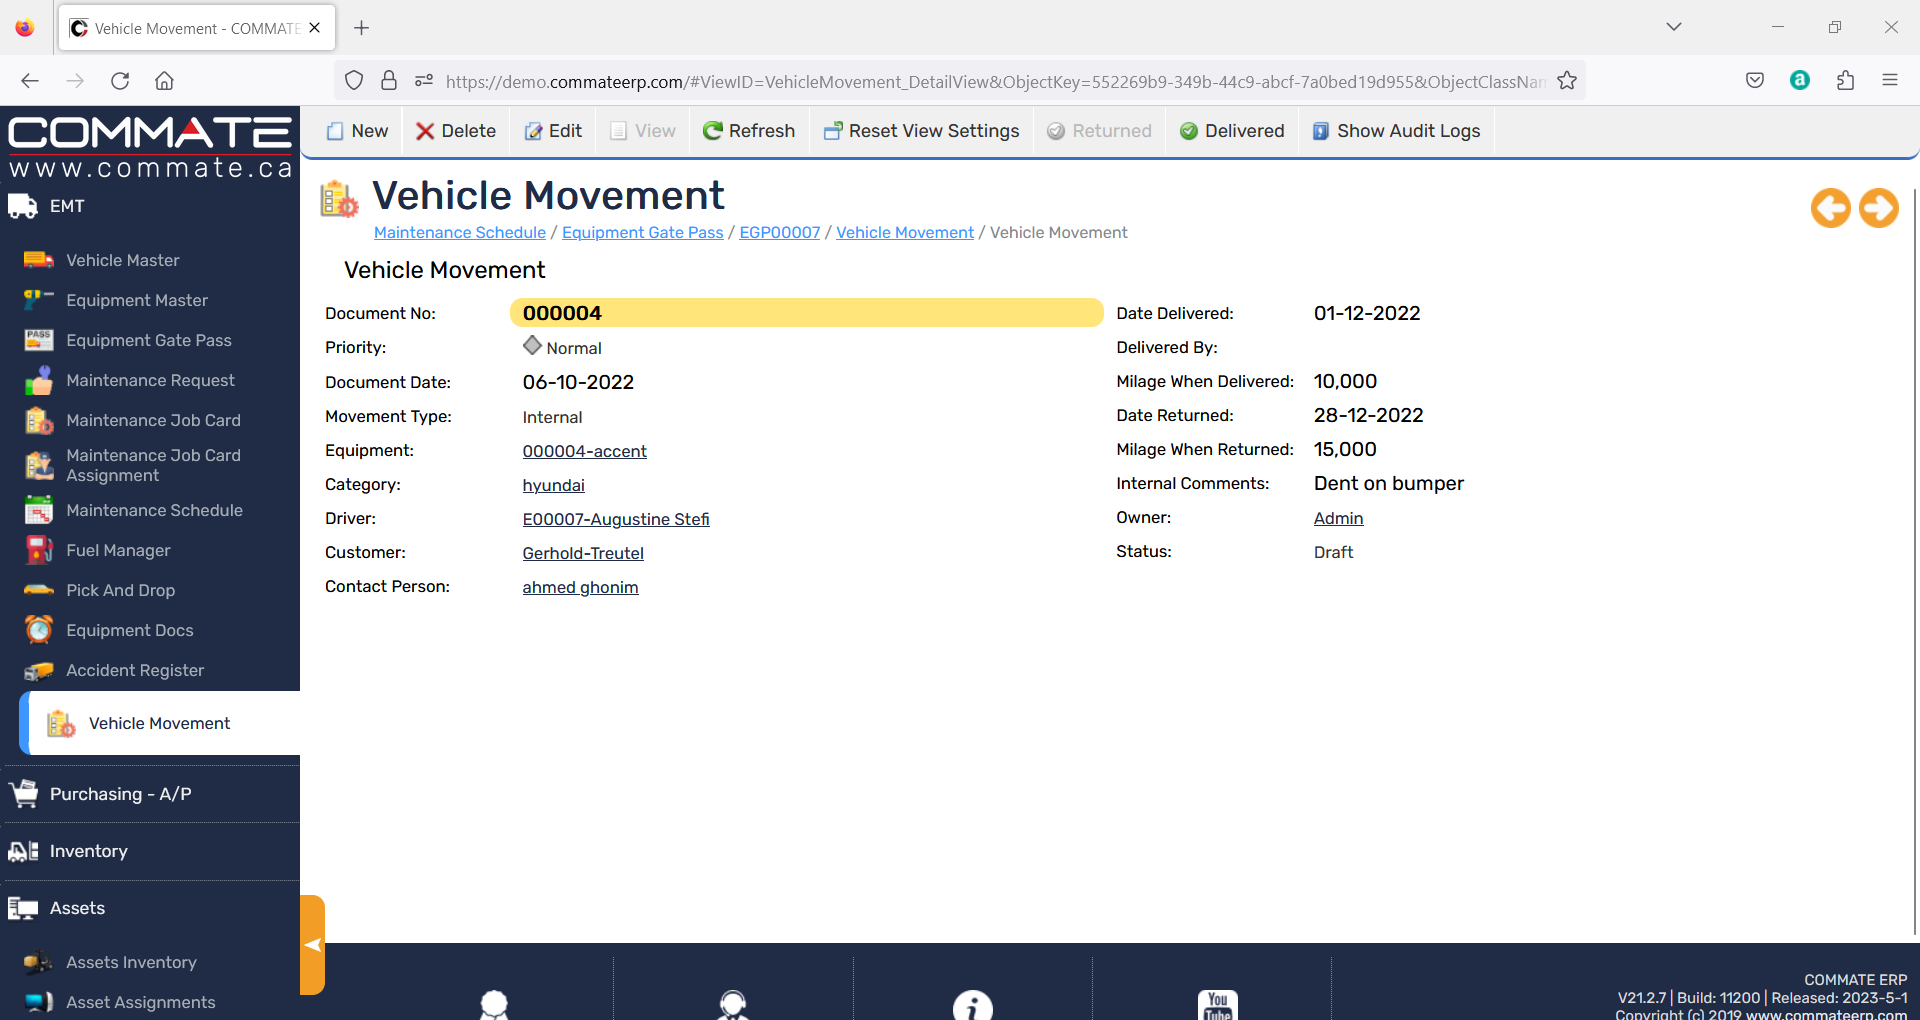Click the COMMATE logo
Image resolution: width=1920 pixels, height=1020 pixels.
150,146
